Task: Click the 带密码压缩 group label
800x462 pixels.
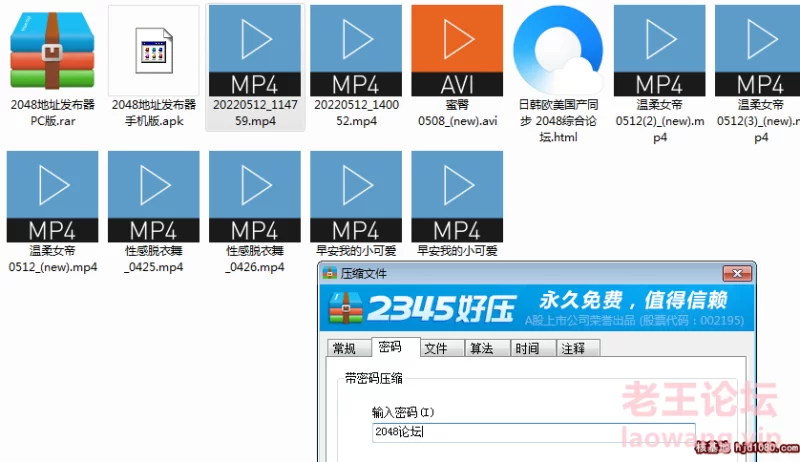Action: point(373,378)
